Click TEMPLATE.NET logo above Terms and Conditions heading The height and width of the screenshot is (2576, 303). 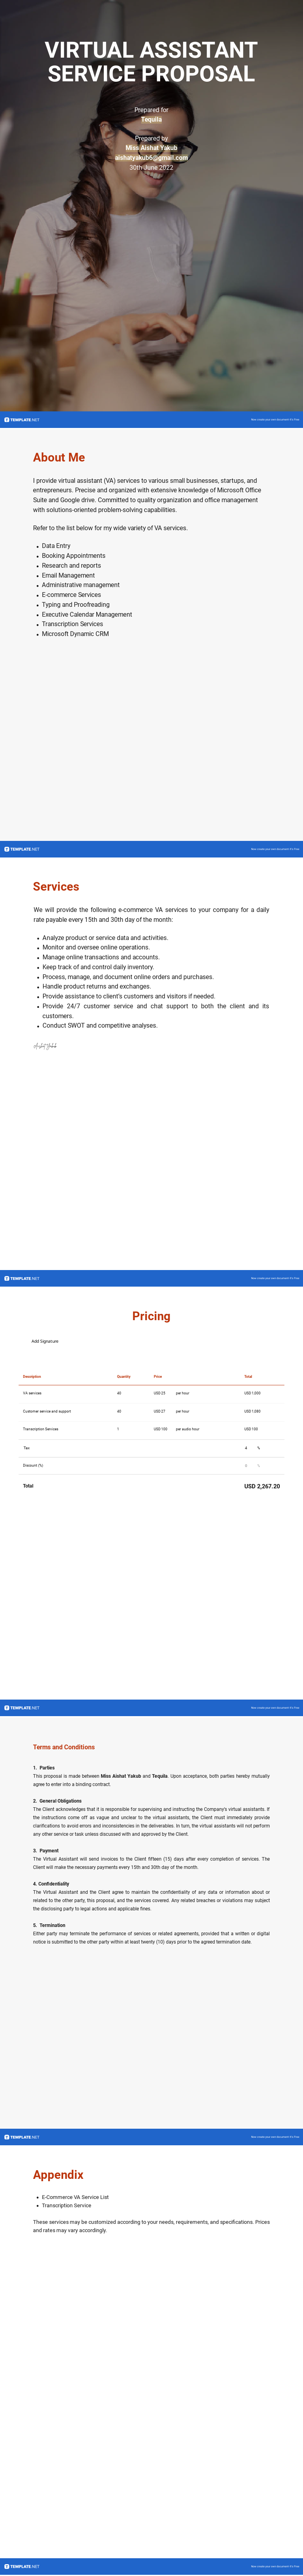coord(22,1707)
